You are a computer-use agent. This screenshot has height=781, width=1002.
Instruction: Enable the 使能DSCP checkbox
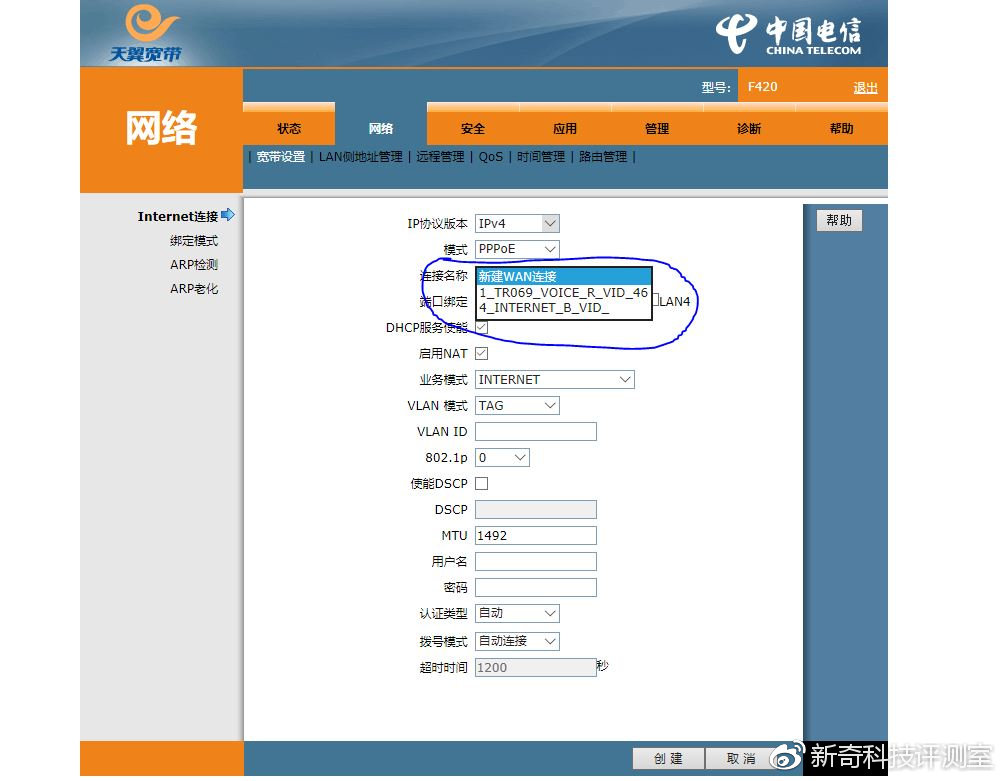coord(481,483)
